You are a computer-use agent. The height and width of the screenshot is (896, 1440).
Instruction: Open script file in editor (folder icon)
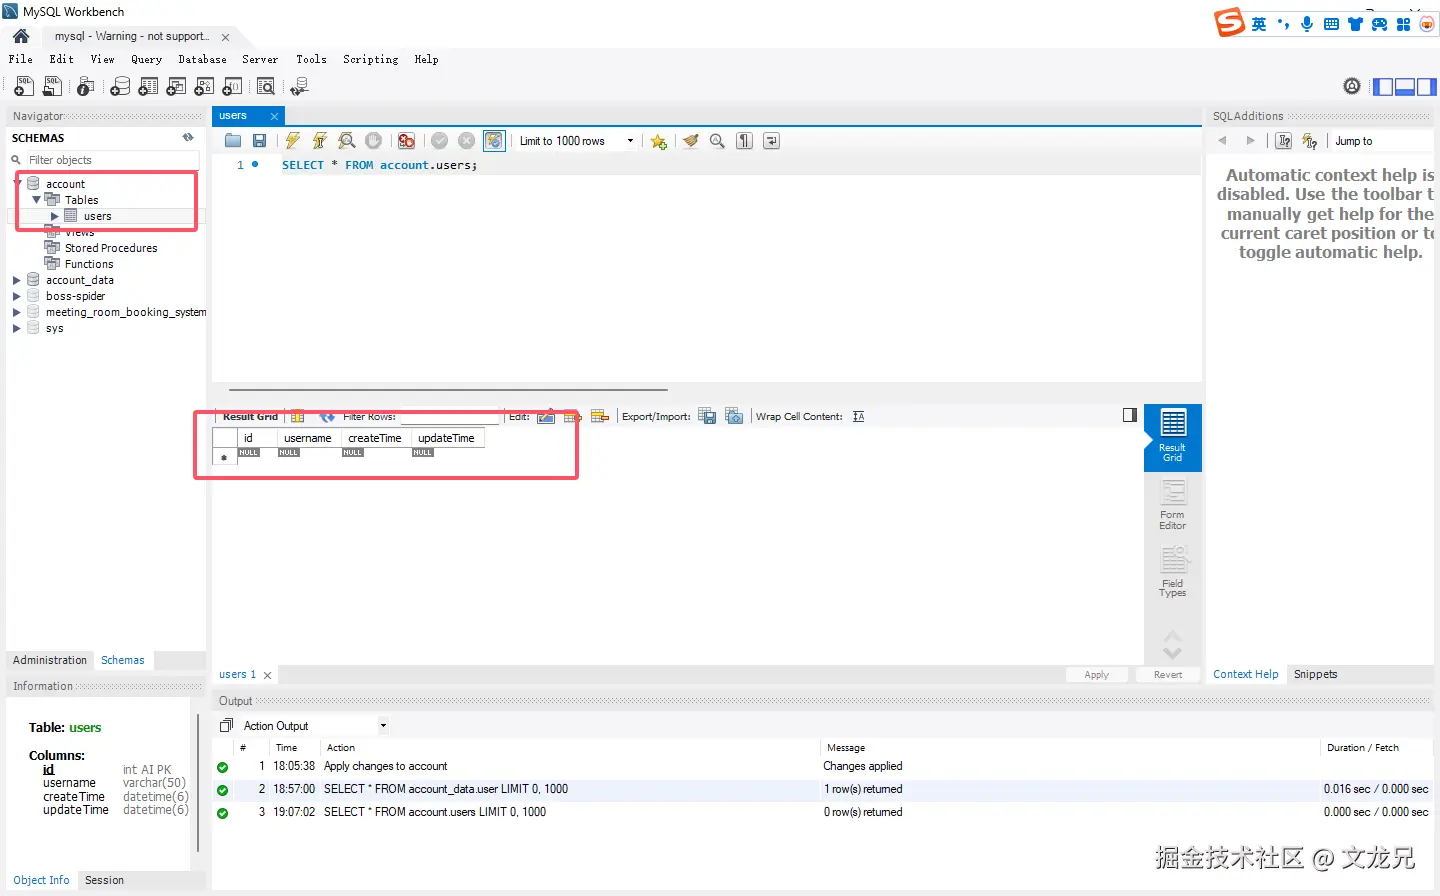tap(233, 141)
